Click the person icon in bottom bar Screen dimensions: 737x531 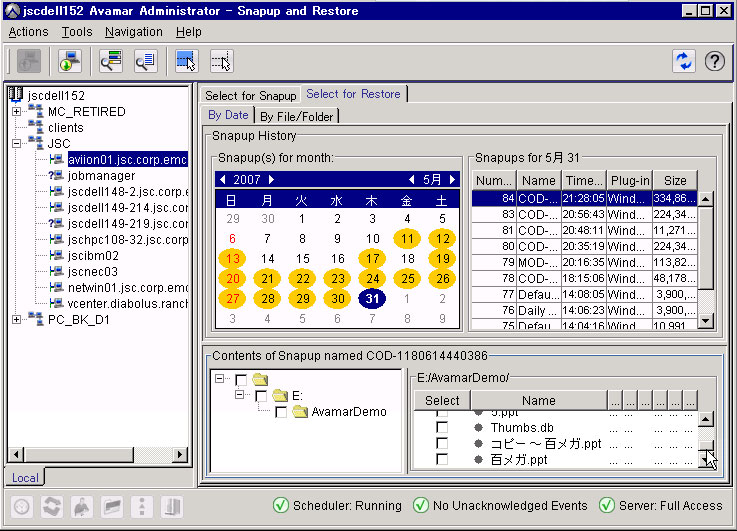[82, 507]
